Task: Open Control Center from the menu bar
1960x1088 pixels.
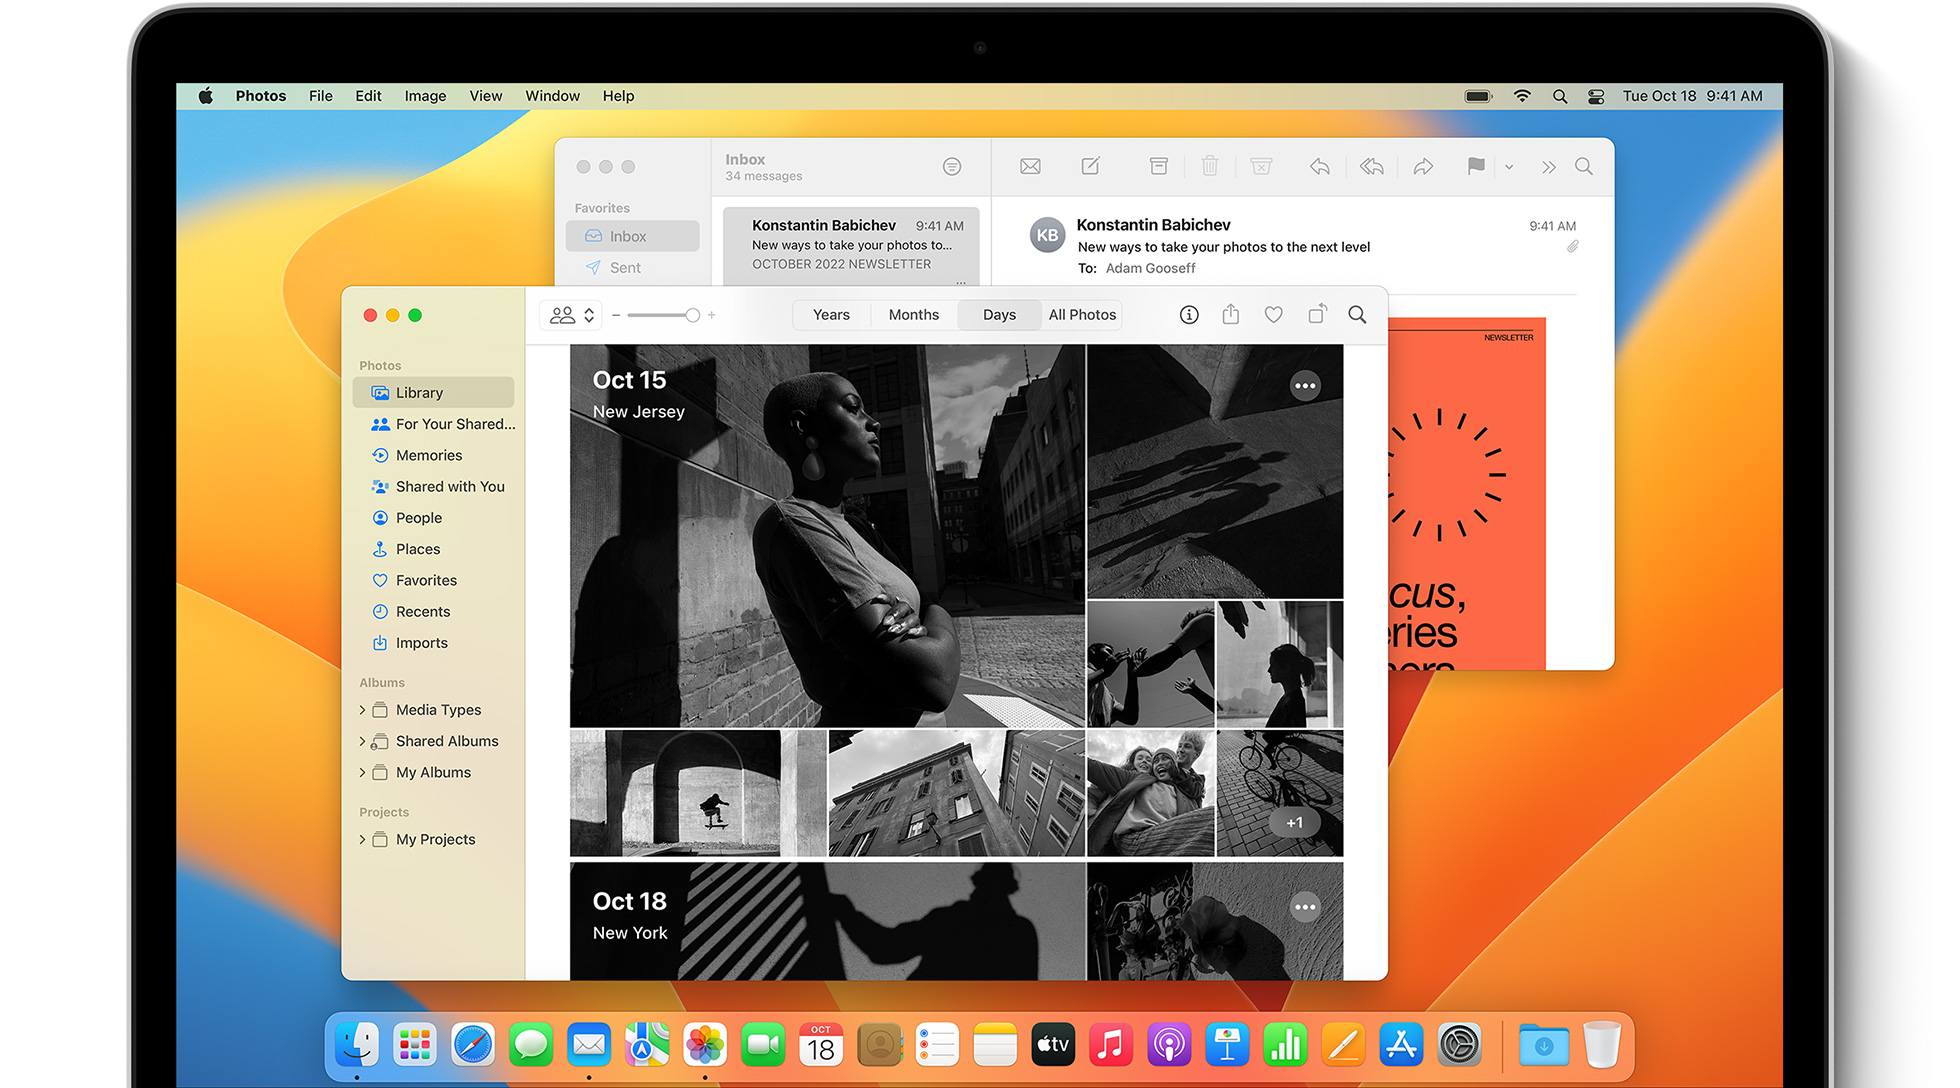Action: 1596,96
